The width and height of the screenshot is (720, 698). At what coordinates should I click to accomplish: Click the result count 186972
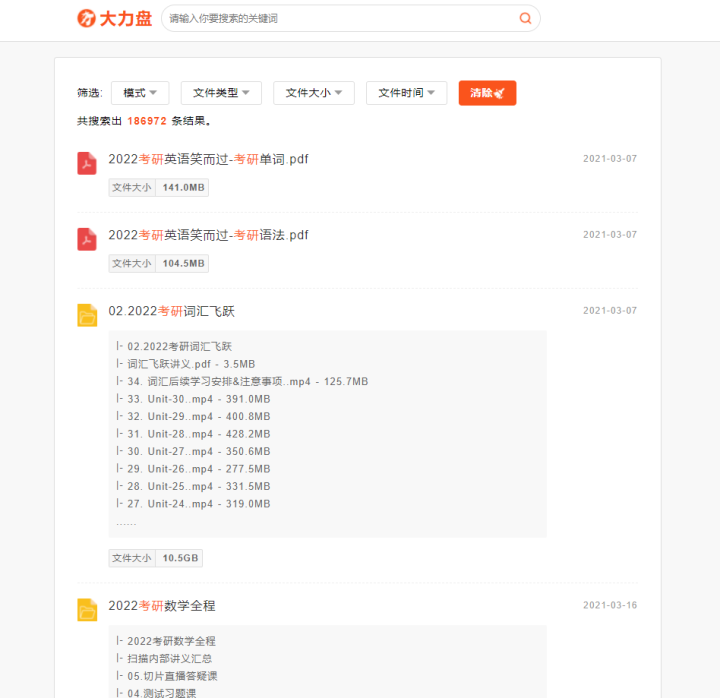pyautogui.click(x=147, y=121)
